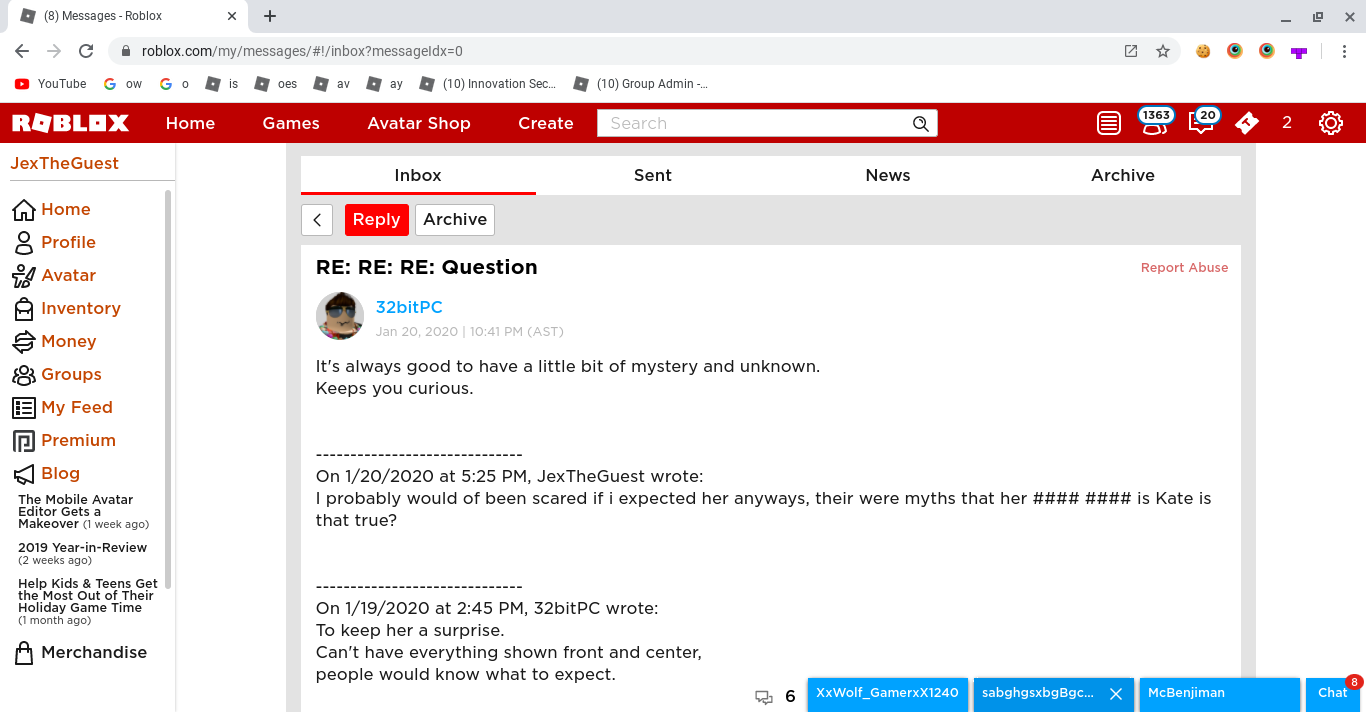Switch to the Sent tab
The height and width of the screenshot is (712, 1366).
coord(653,175)
